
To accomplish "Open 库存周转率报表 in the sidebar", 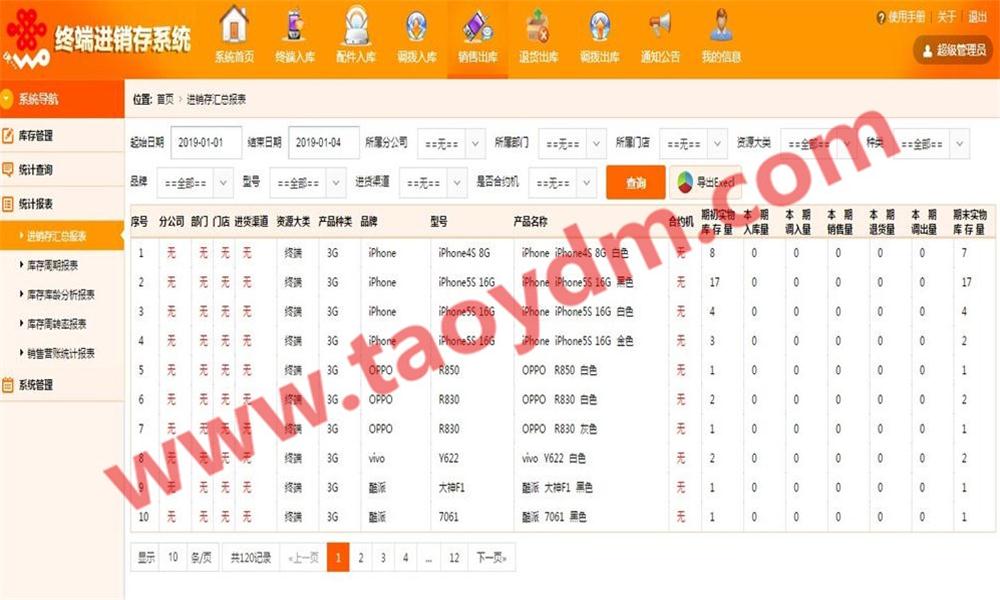I will coord(57,324).
